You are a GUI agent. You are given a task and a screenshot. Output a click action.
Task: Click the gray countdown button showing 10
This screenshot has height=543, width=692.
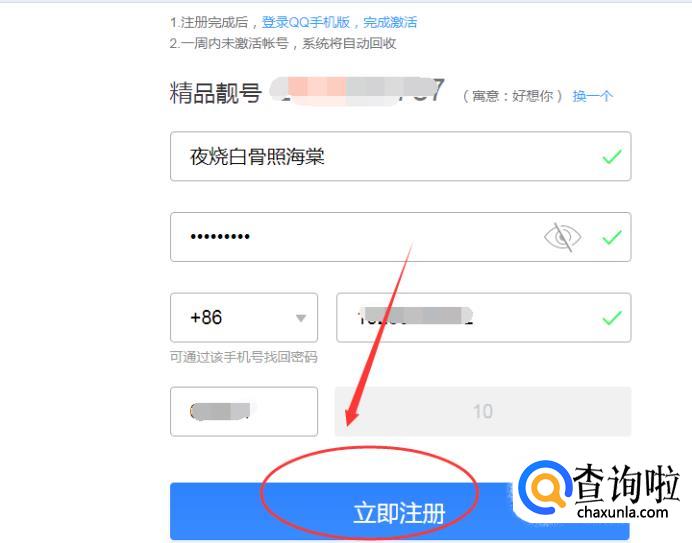[483, 411]
